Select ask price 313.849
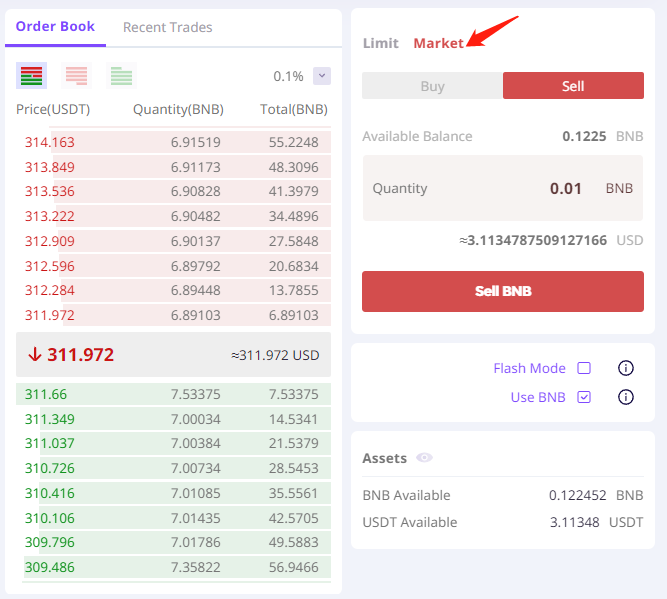 pyautogui.click(x=50, y=167)
